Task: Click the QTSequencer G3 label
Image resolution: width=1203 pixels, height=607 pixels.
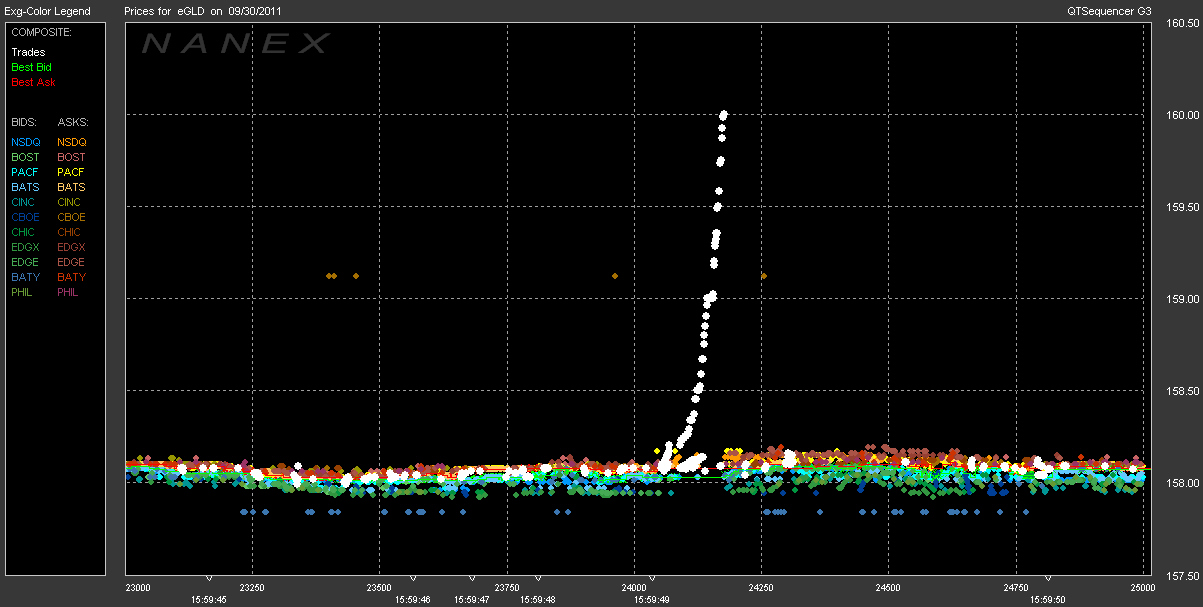Action: click(1109, 11)
